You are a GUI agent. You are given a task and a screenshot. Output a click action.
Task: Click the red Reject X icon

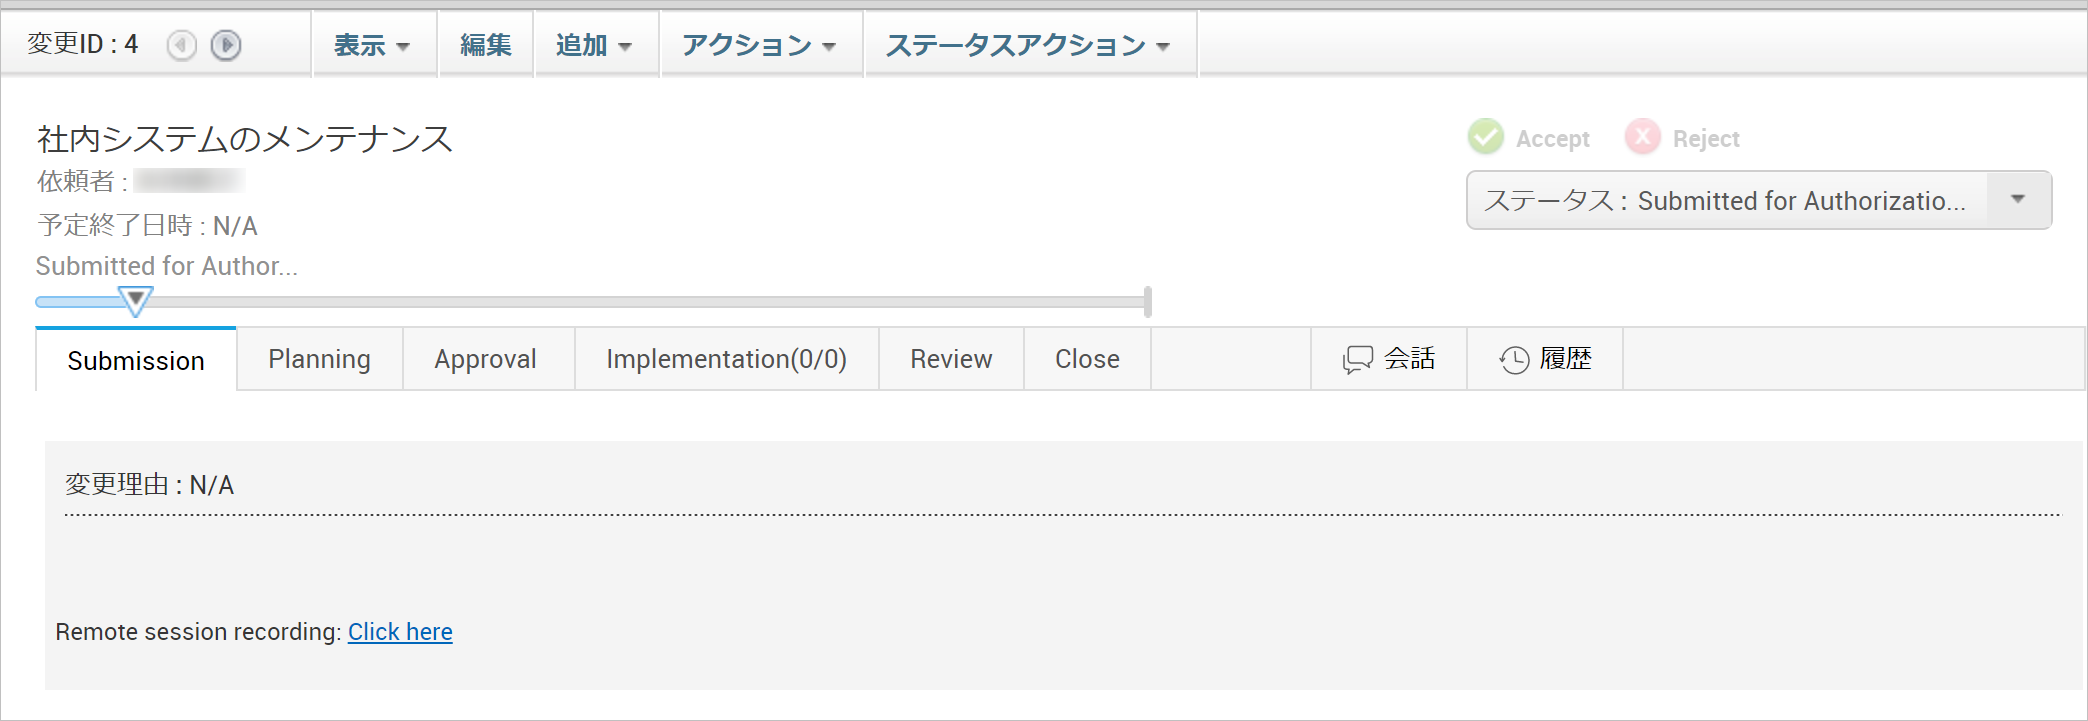pyautogui.click(x=1642, y=137)
